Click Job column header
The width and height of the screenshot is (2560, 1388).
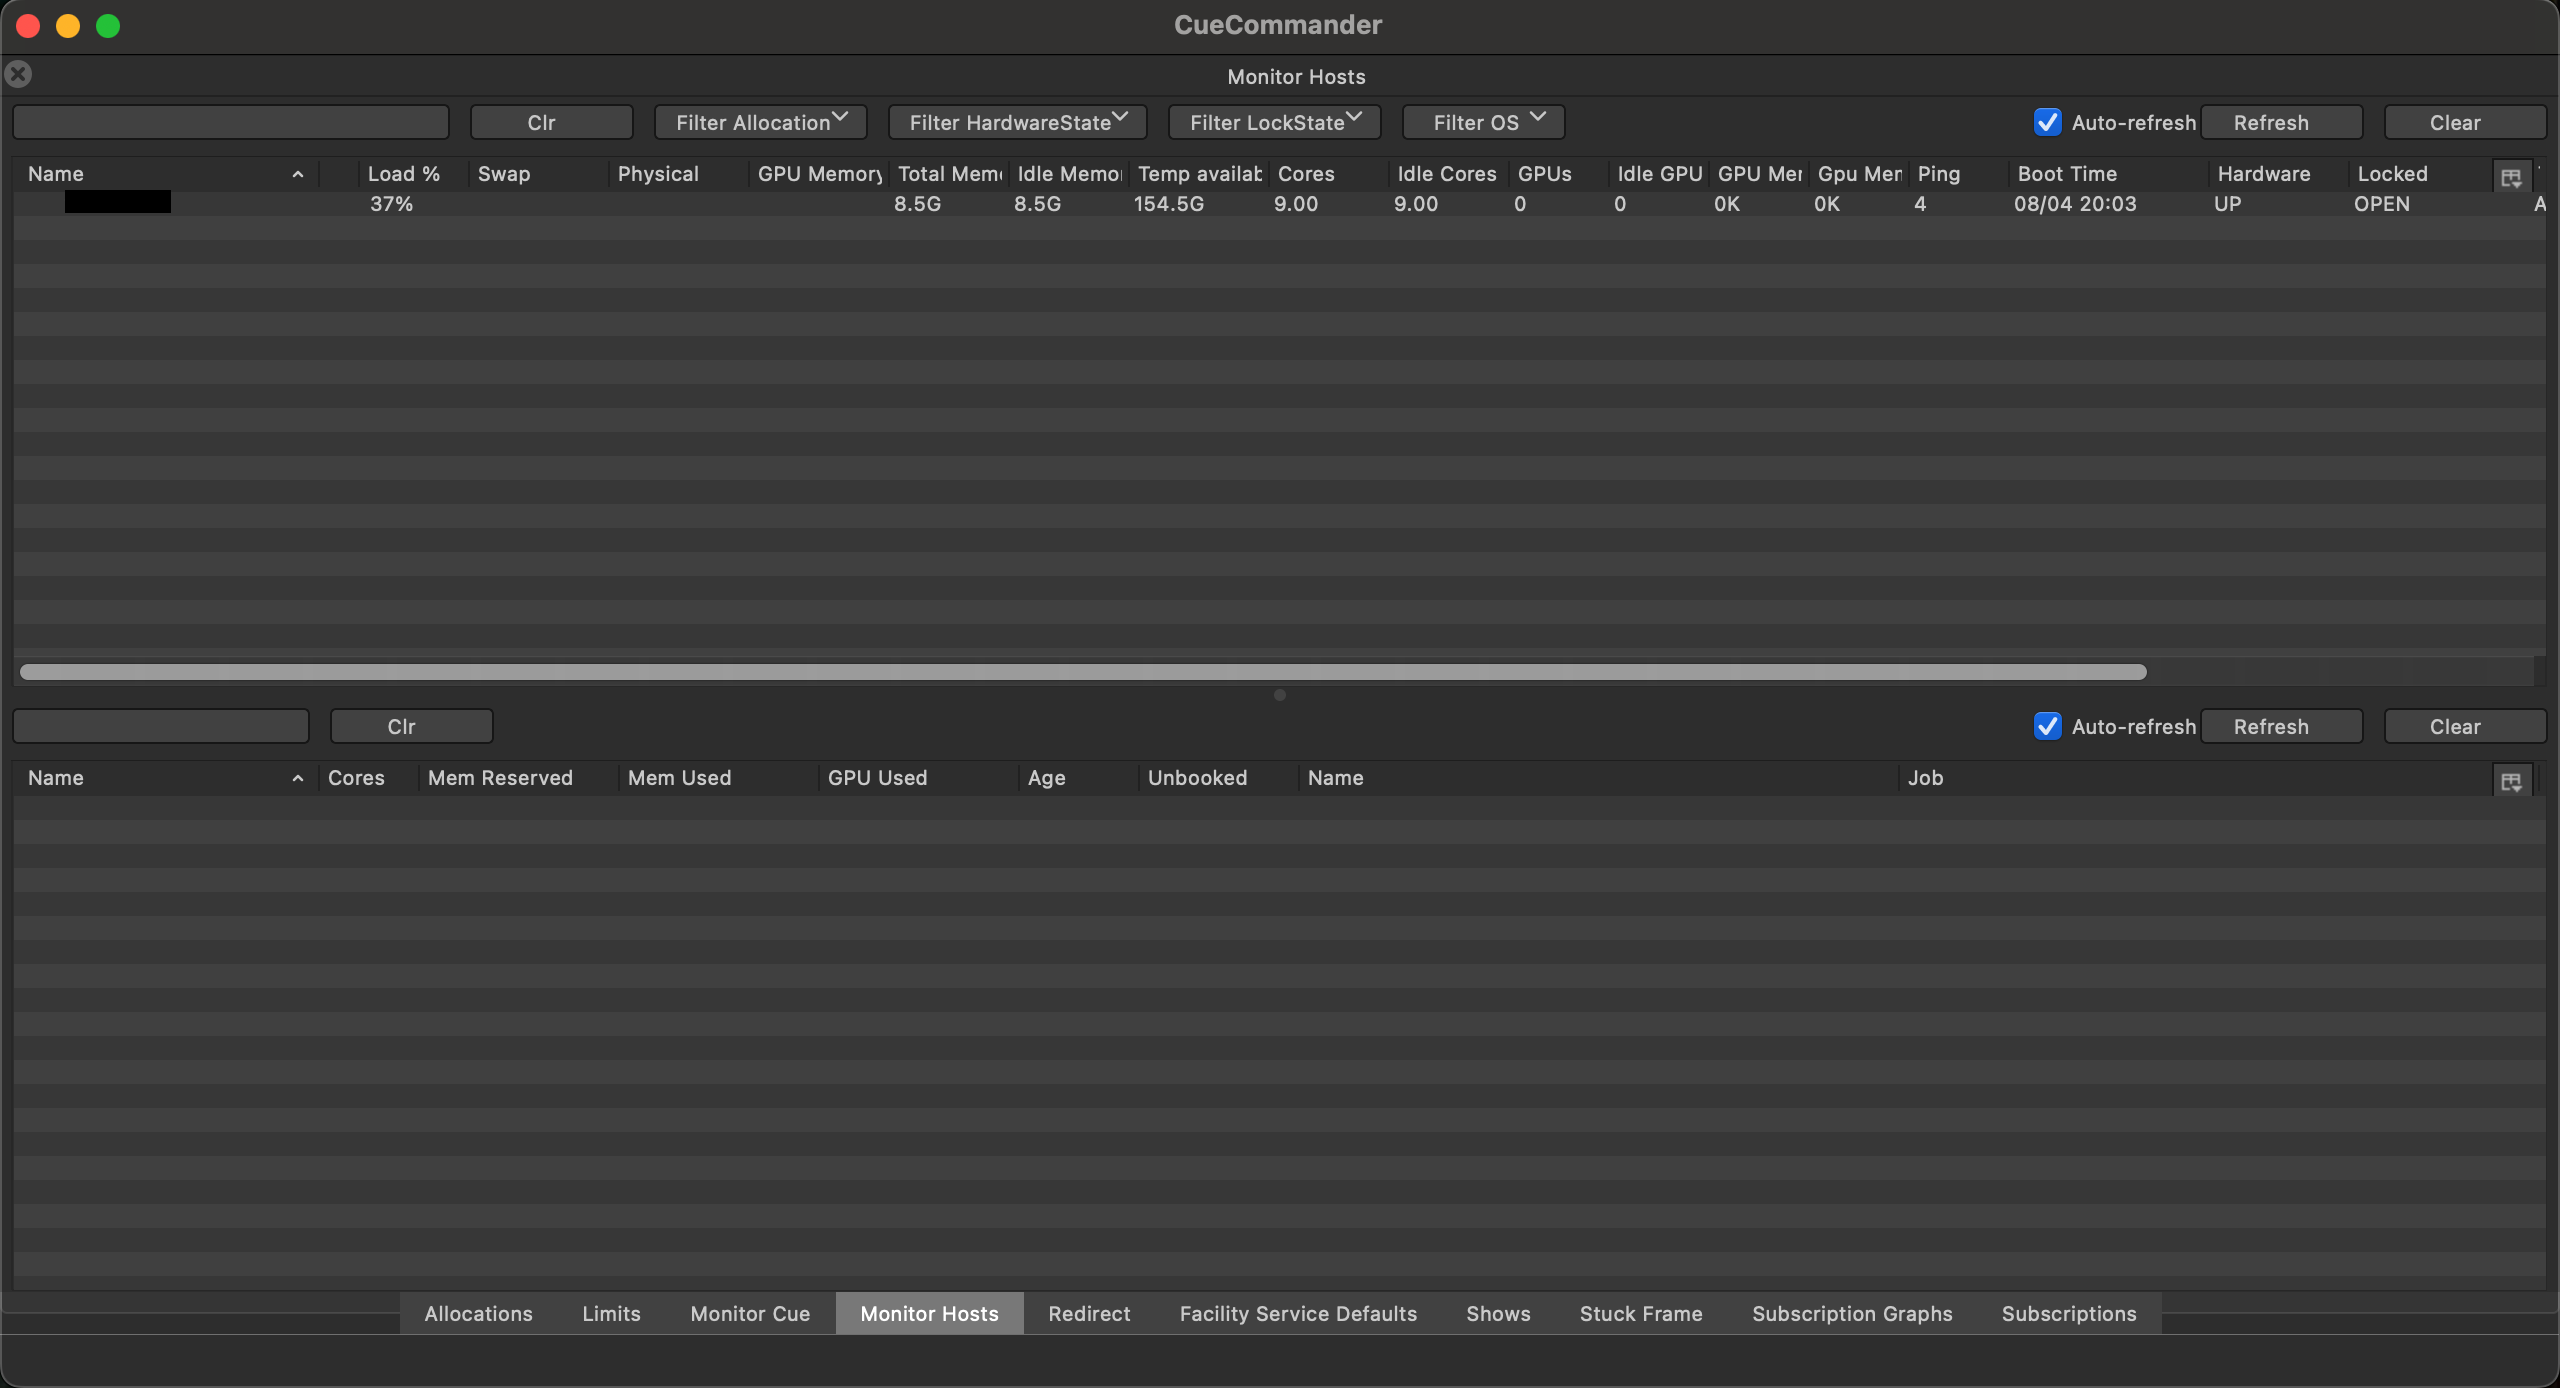2195,778
